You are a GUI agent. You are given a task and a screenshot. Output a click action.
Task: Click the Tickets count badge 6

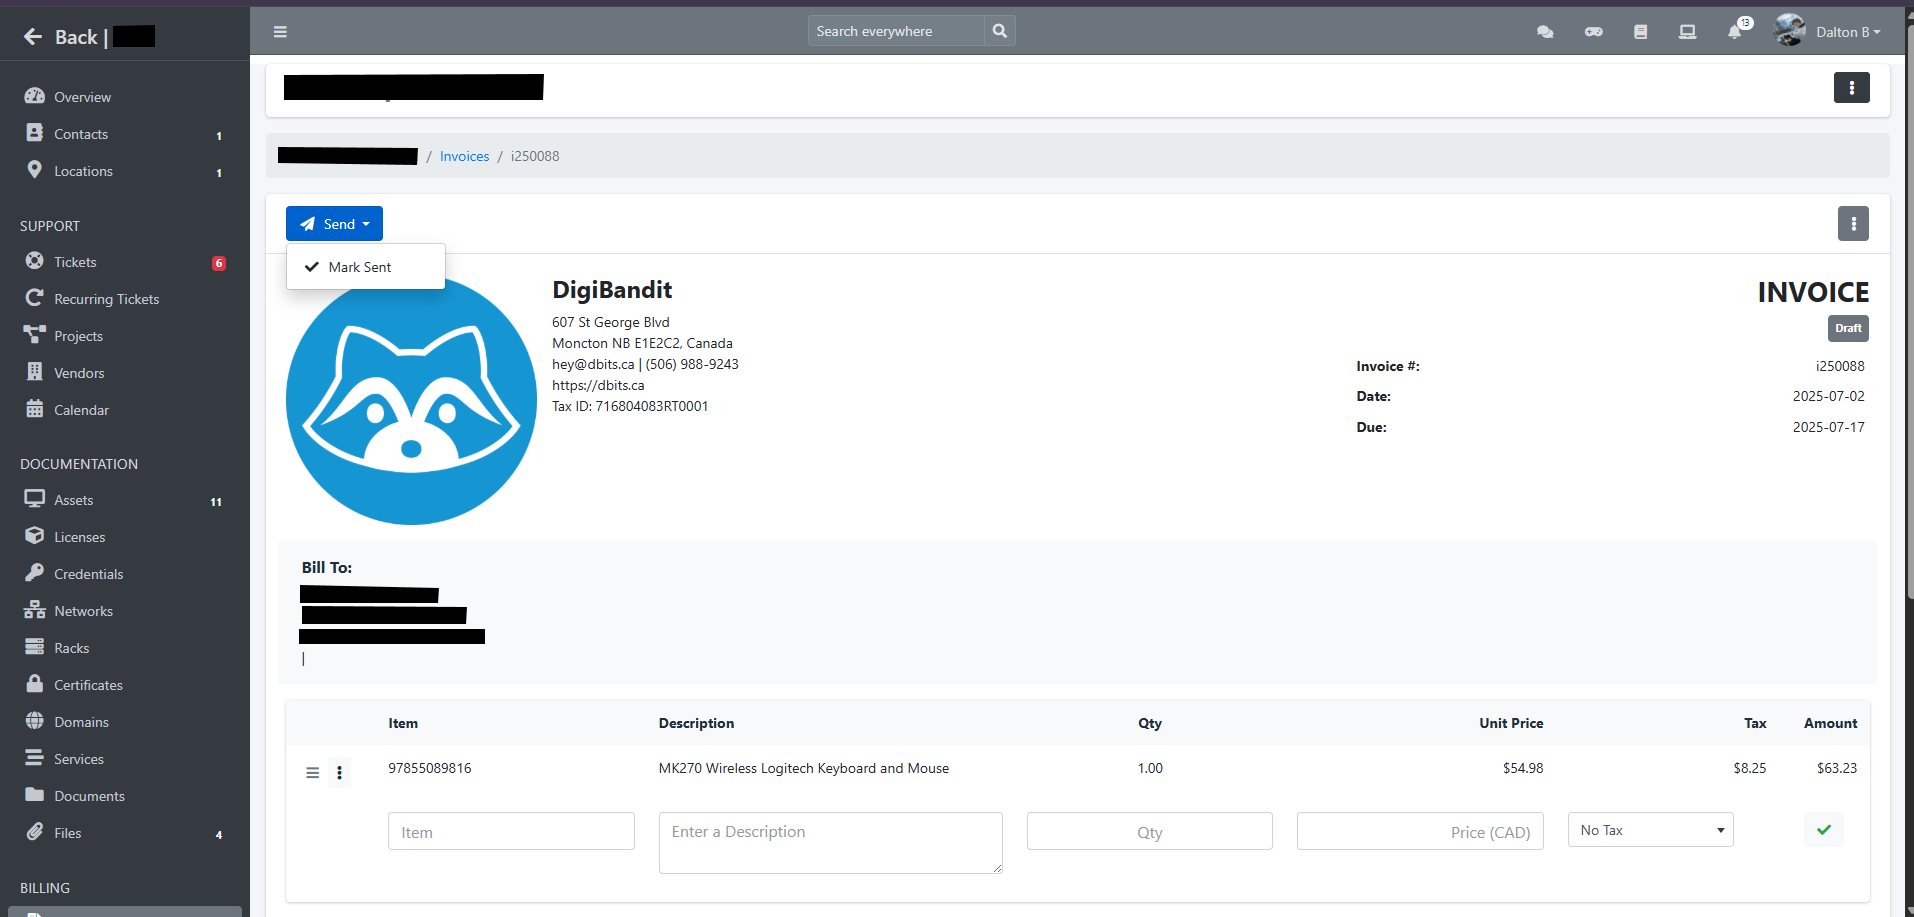219,263
